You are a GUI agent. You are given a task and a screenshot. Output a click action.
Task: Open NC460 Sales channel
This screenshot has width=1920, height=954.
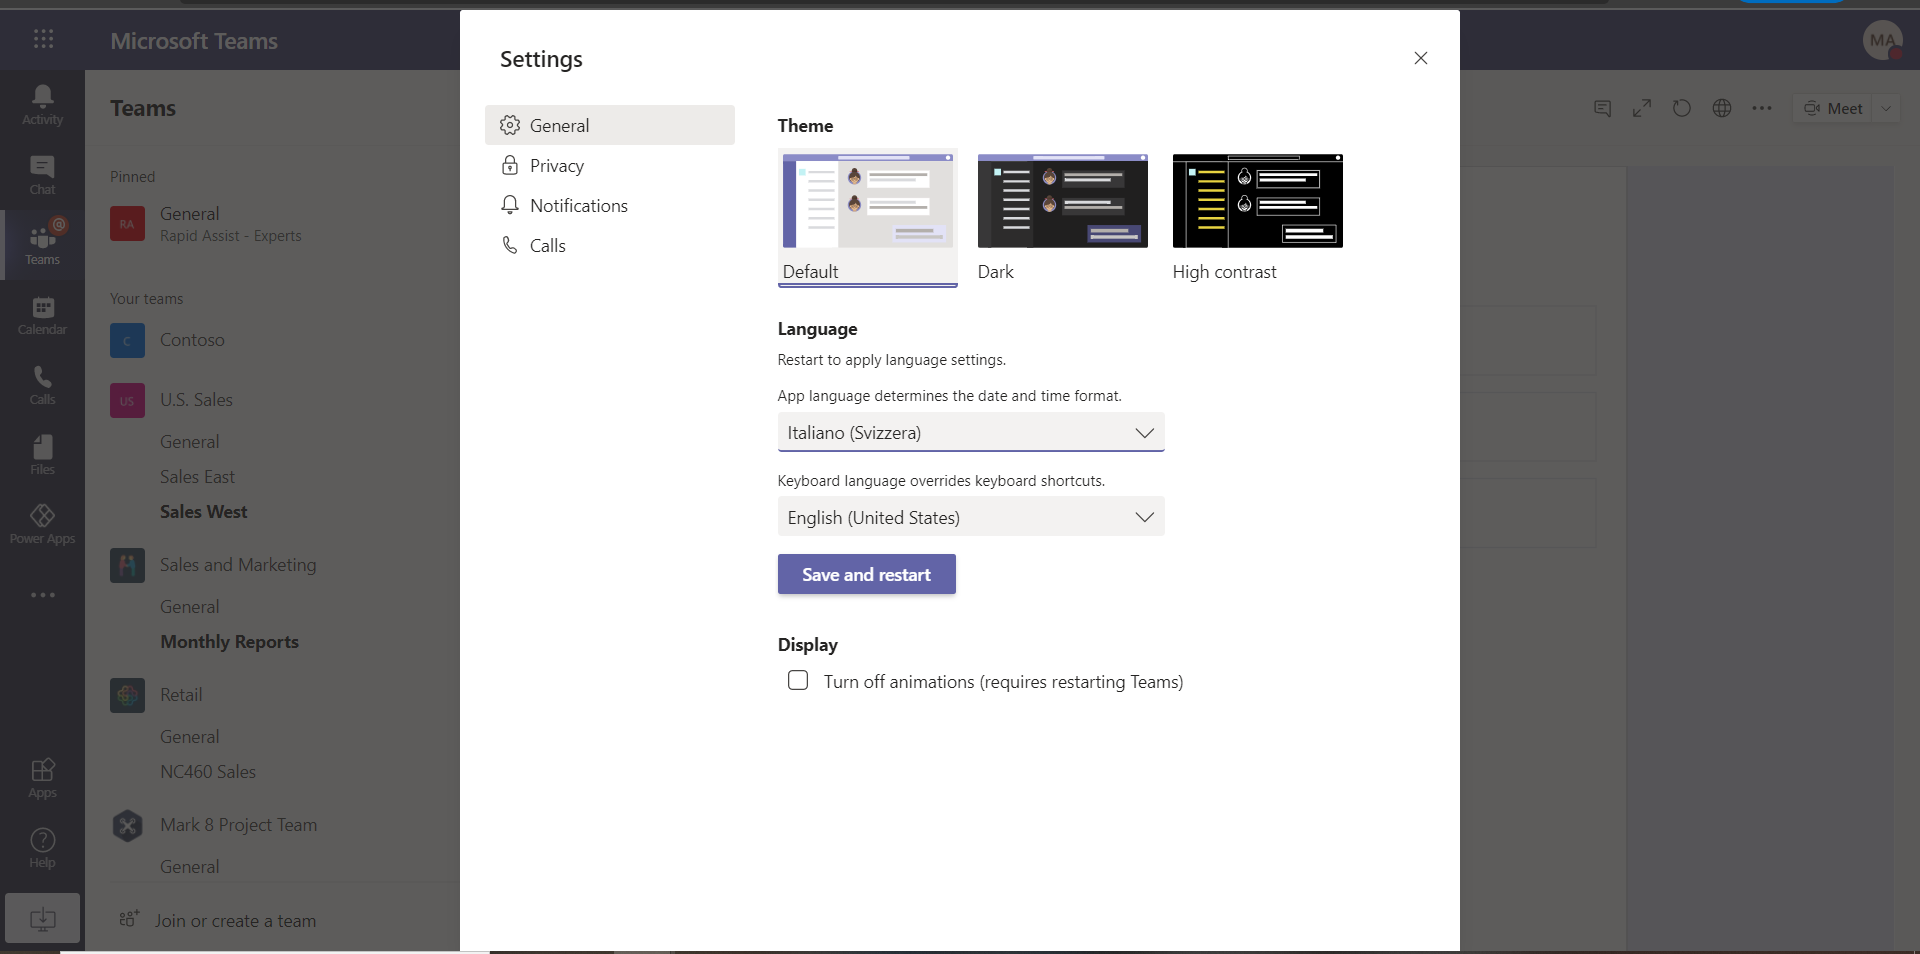[208, 772]
